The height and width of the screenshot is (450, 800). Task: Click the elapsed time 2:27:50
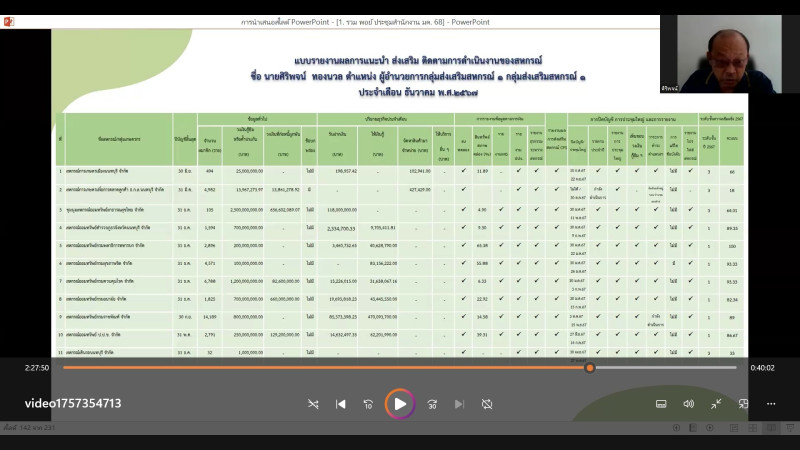click(37, 368)
